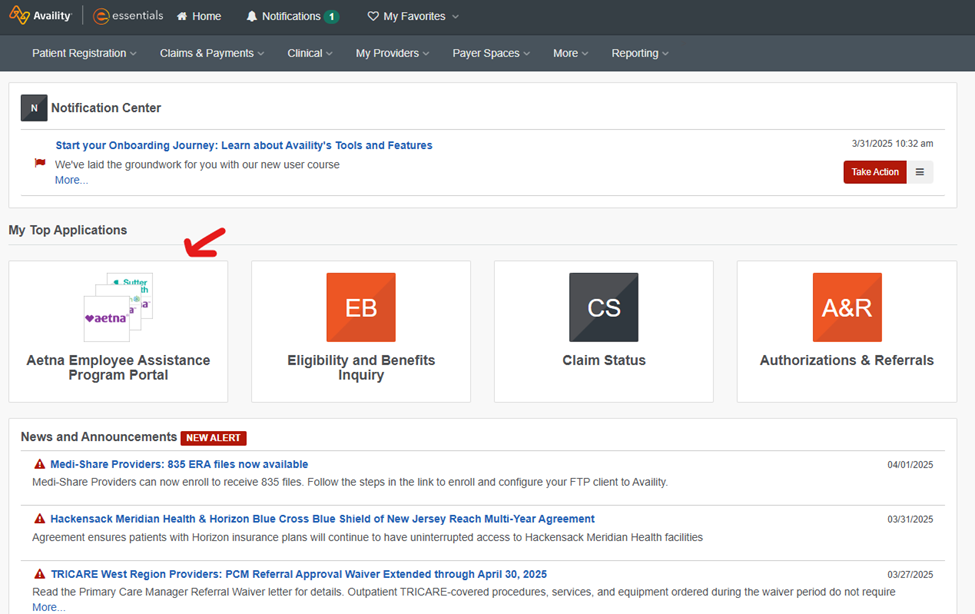Screen dimensions: 975x614
Task: Open the A&R Authorizations tile icon
Action: [x=847, y=307]
